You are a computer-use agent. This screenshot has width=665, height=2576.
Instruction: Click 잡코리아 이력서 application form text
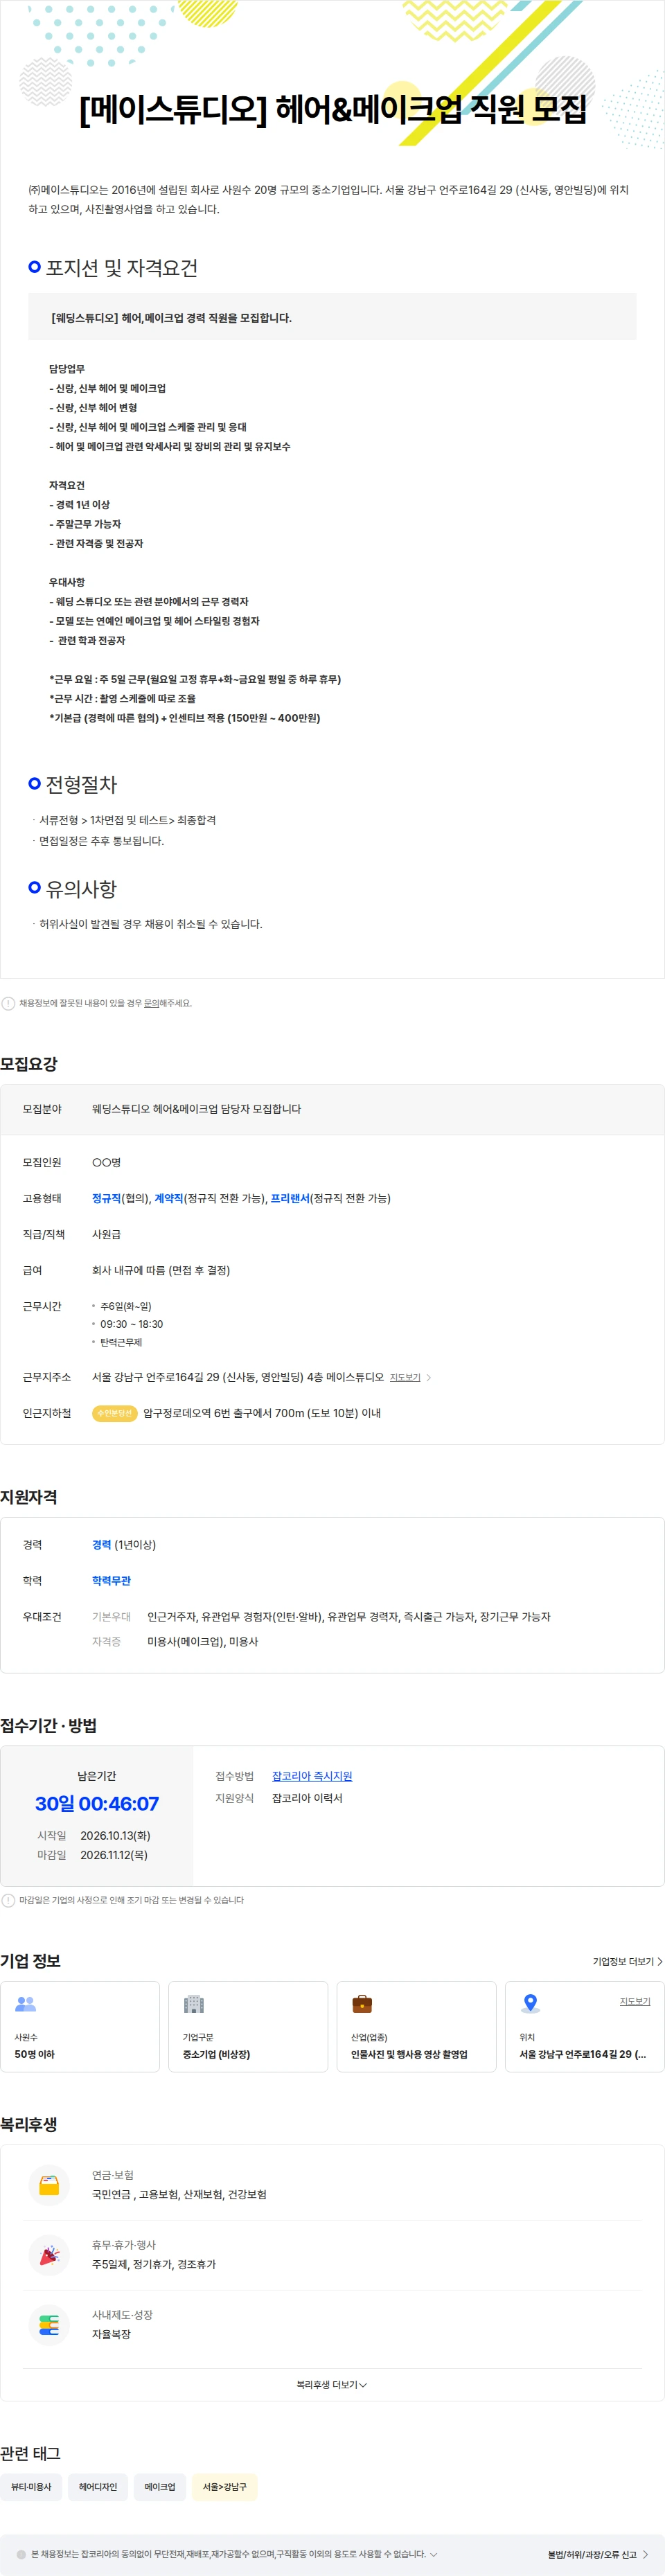pos(307,1798)
